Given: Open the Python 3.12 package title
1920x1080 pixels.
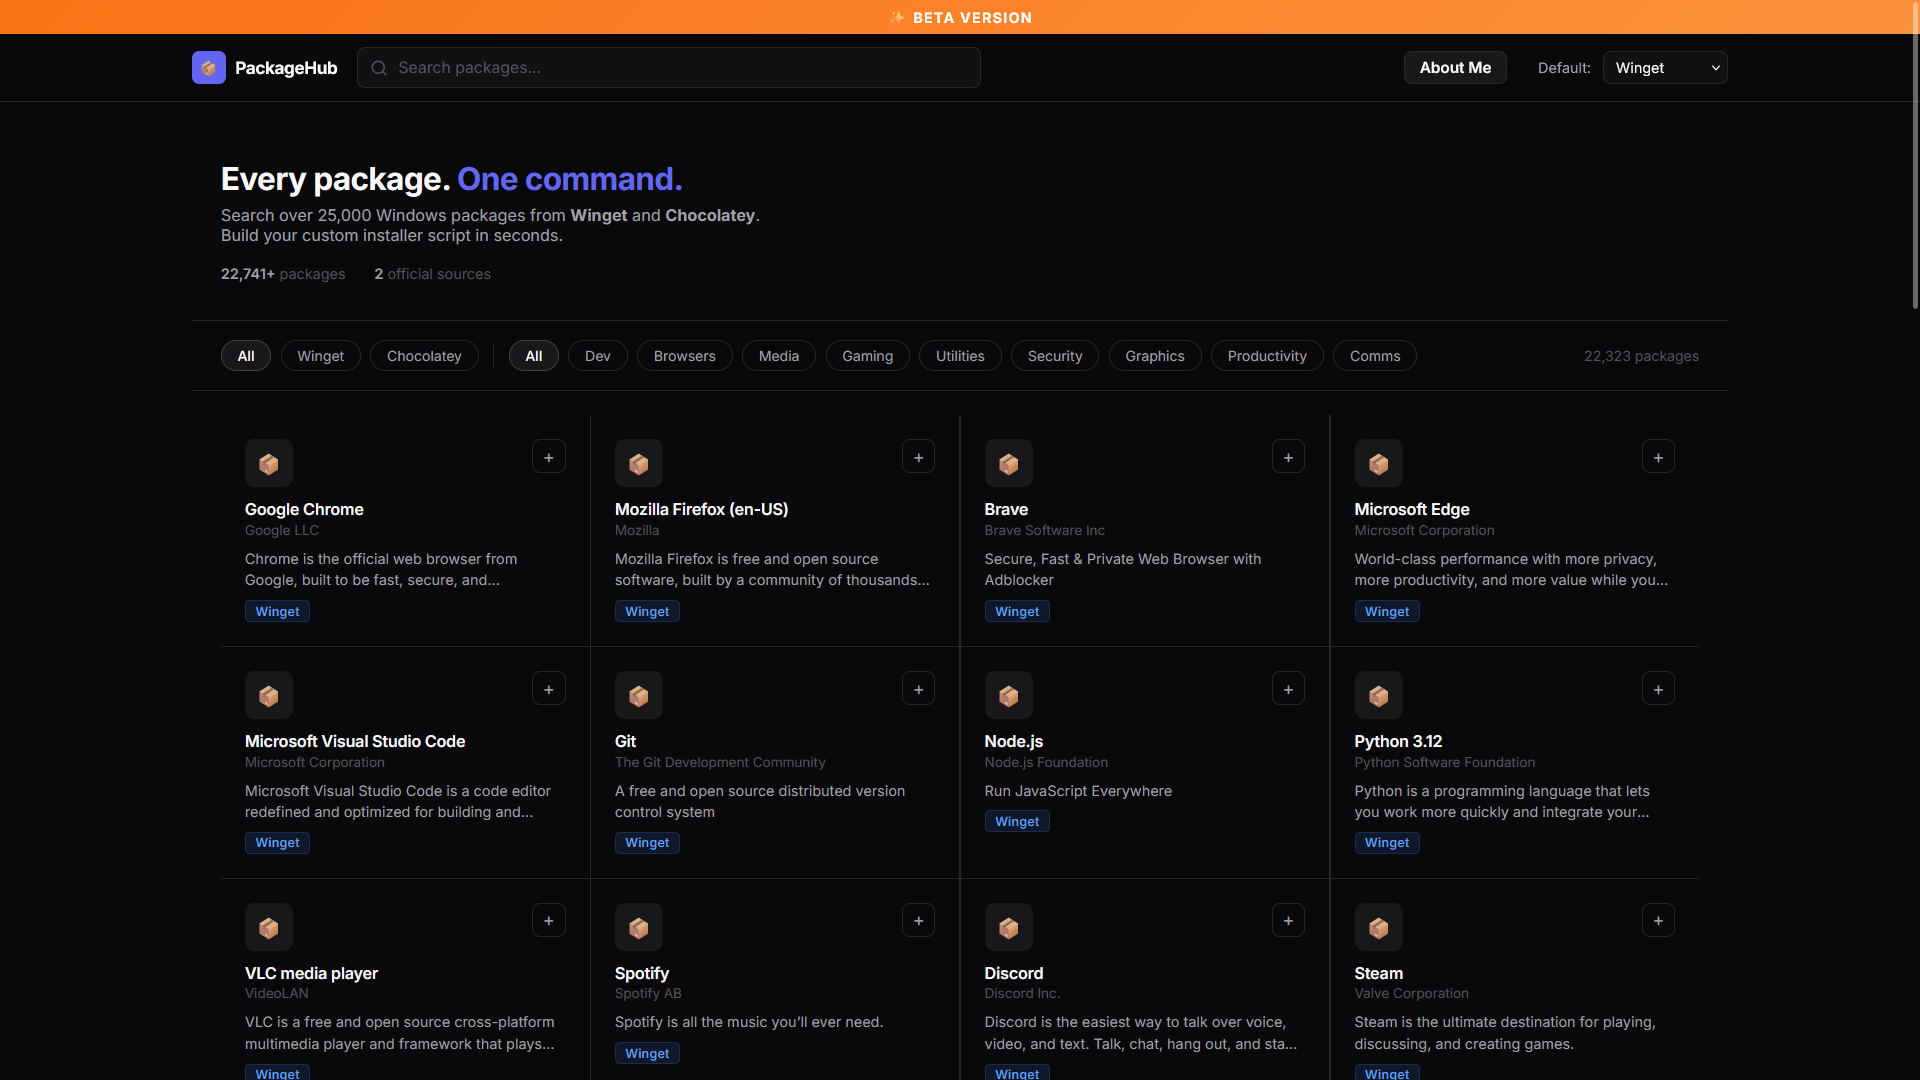Looking at the screenshot, I should 1398,741.
